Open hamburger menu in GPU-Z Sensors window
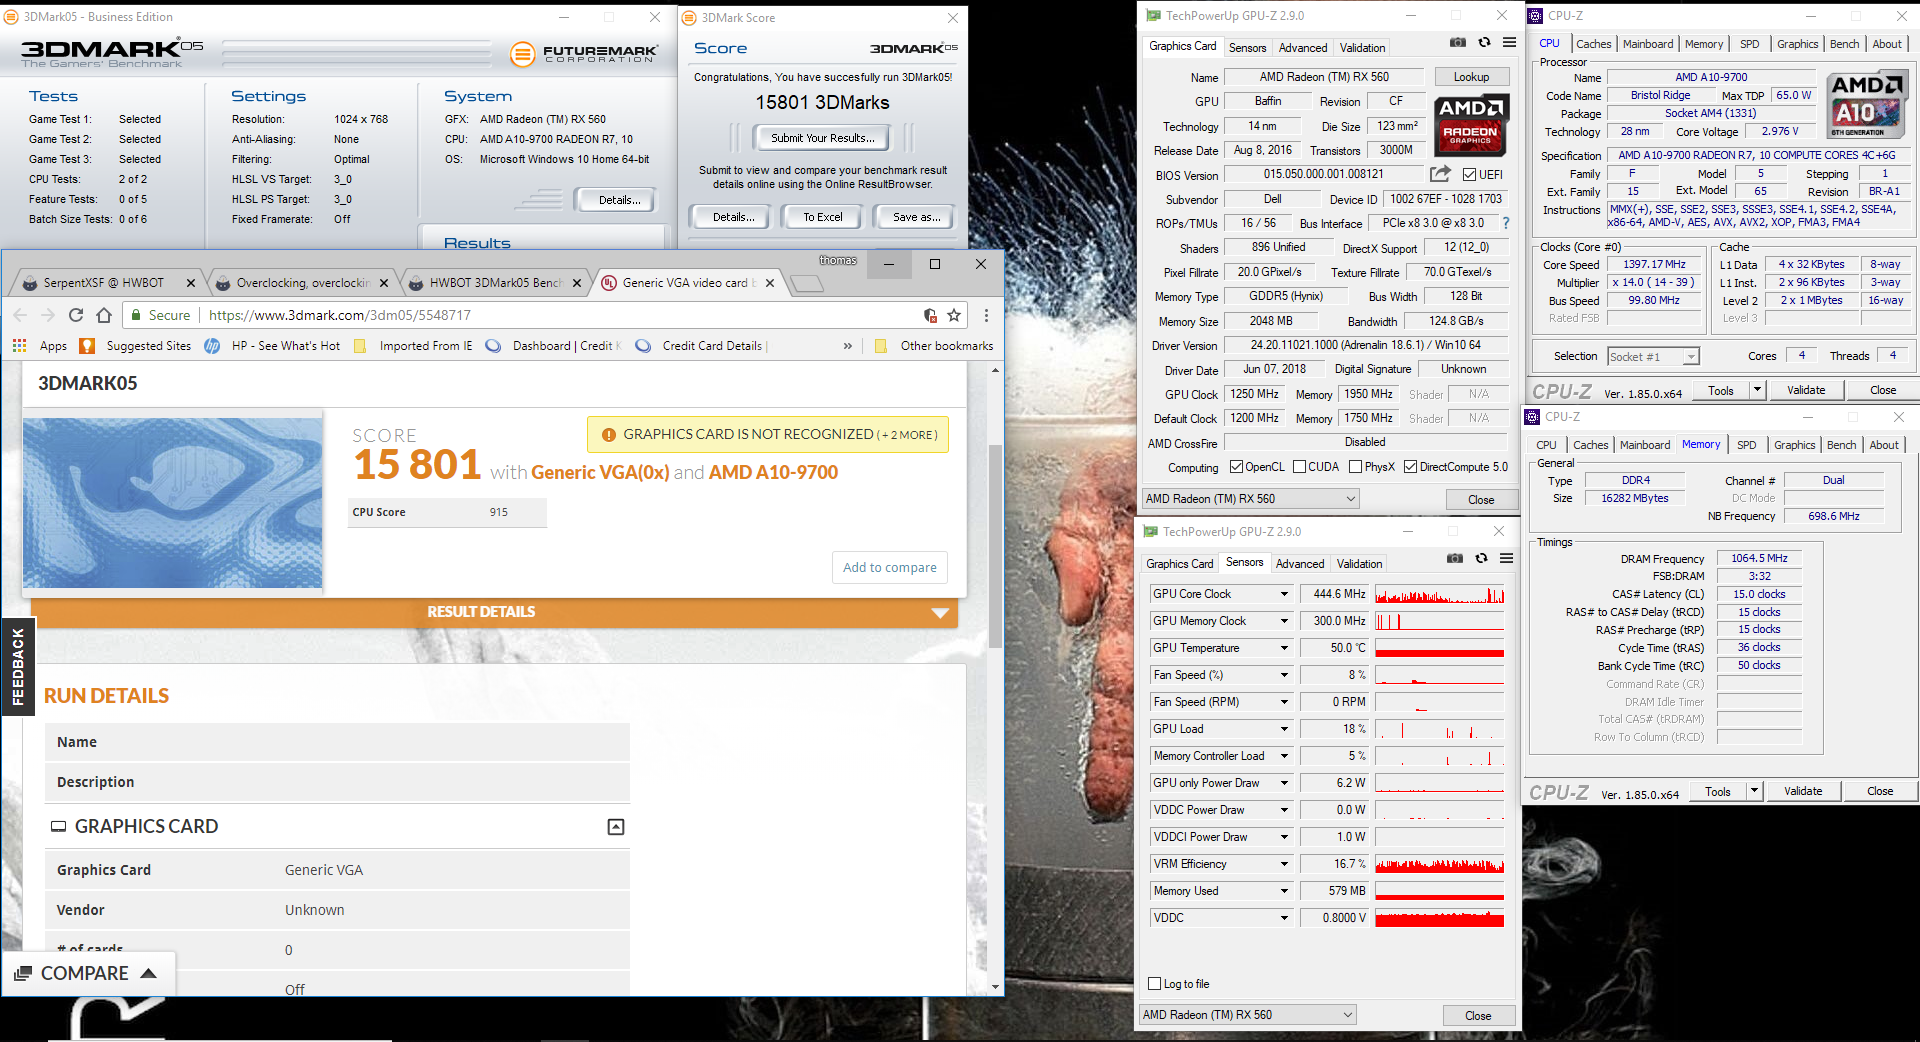This screenshot has height=1042, width=1920. tap(1506, 558)
